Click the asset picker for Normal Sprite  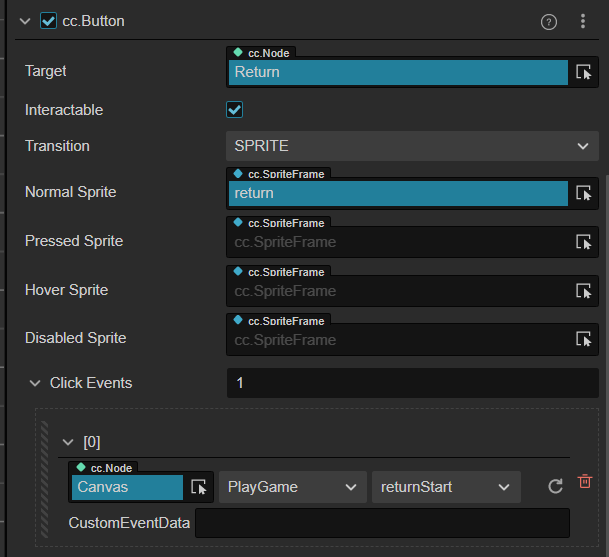click(584, 193)
